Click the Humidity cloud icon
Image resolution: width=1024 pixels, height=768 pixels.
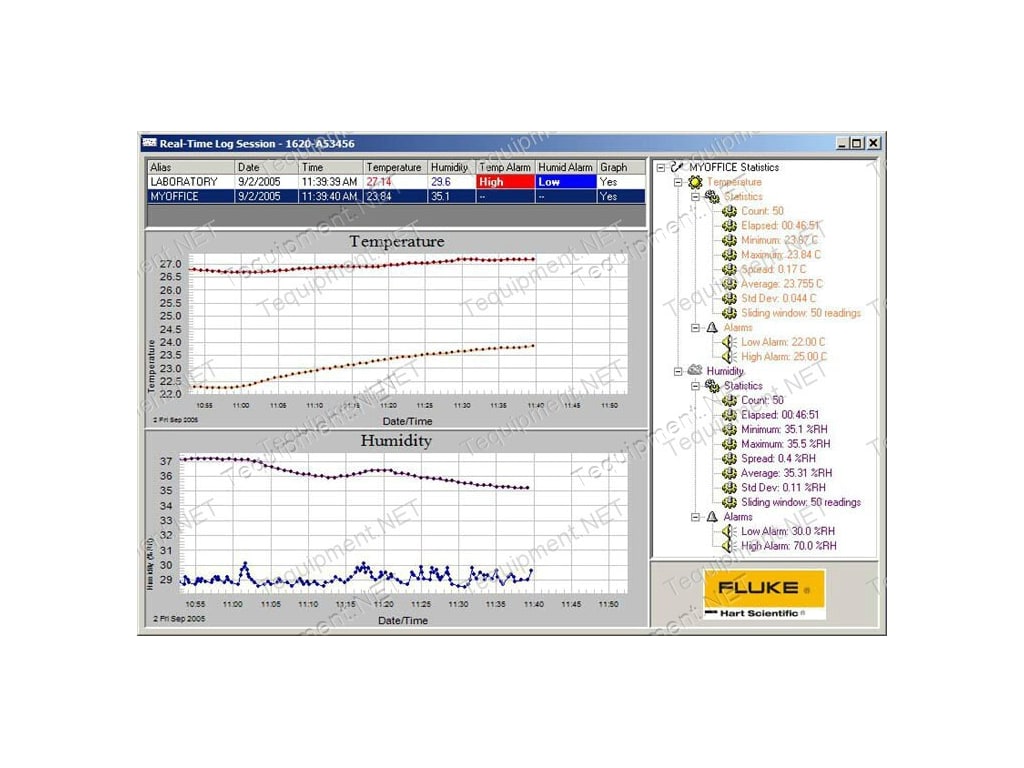[694, 370]
